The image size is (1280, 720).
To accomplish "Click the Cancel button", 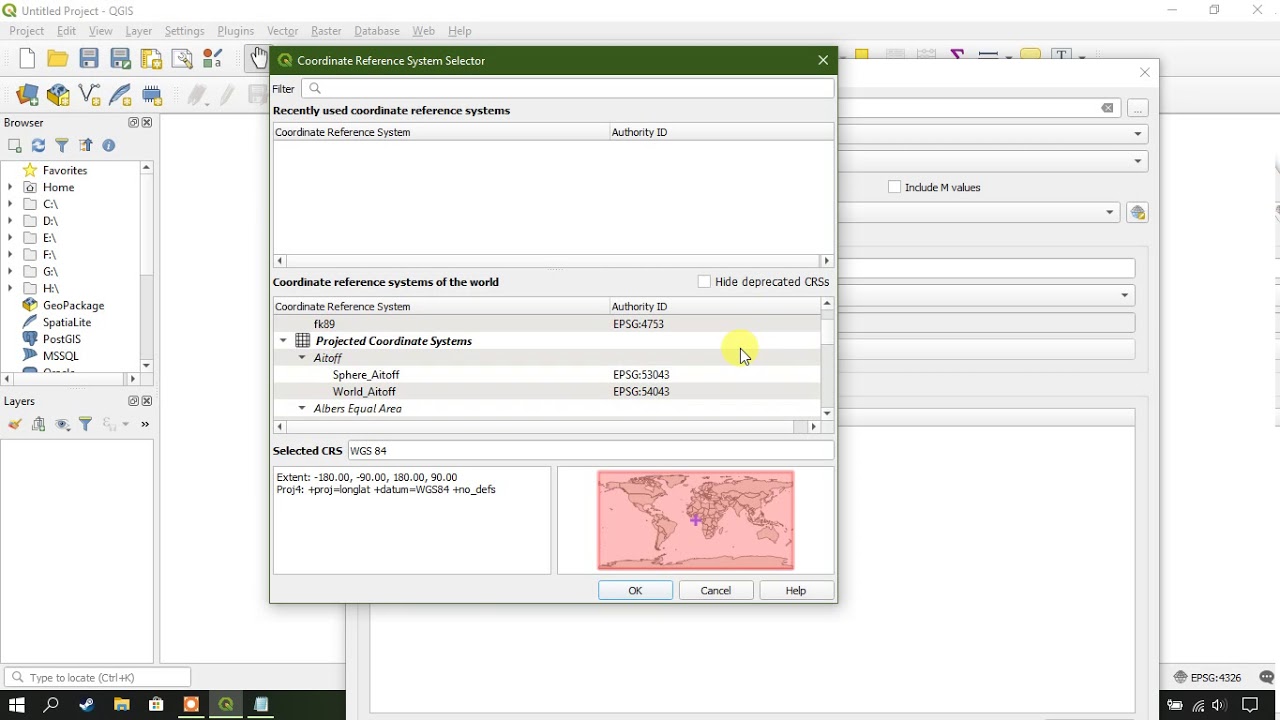I will pyautogui.click(x=716, y=591).
